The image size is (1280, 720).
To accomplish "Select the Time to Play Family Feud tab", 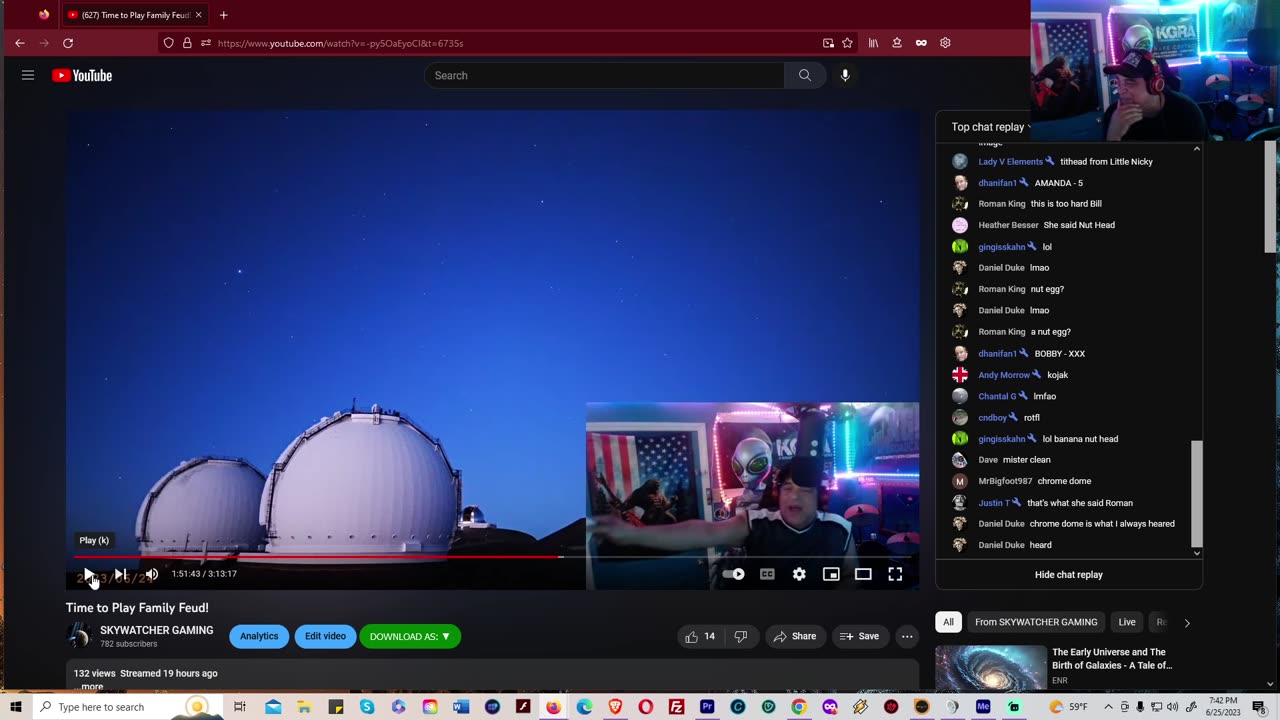I will pos(136,15).
